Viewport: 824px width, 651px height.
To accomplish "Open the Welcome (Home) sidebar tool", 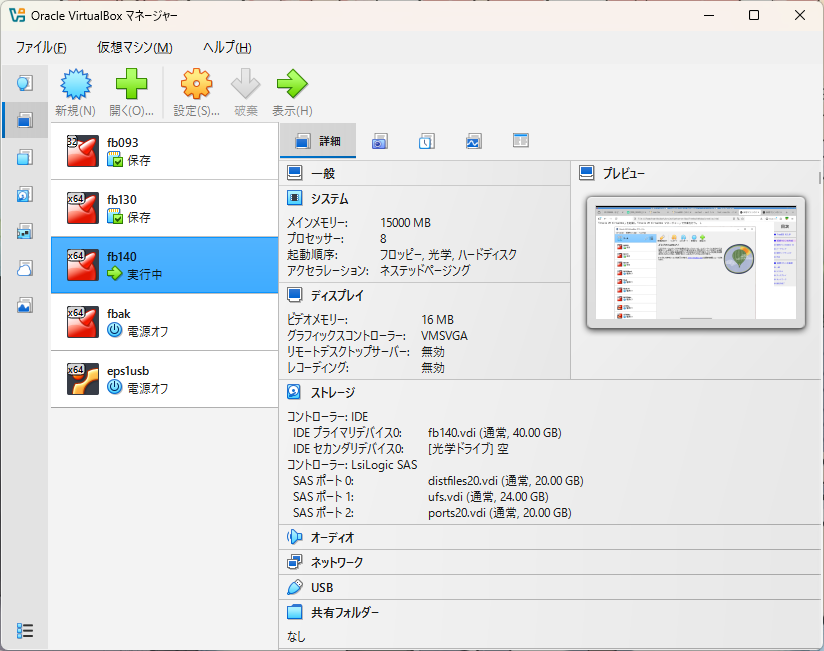I will [25, 83].
